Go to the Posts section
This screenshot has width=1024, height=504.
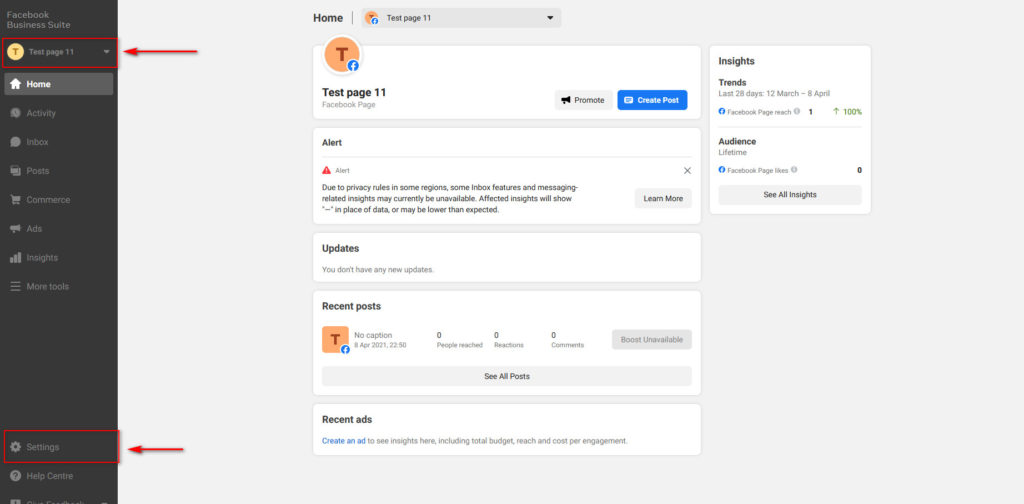(59, 171)
